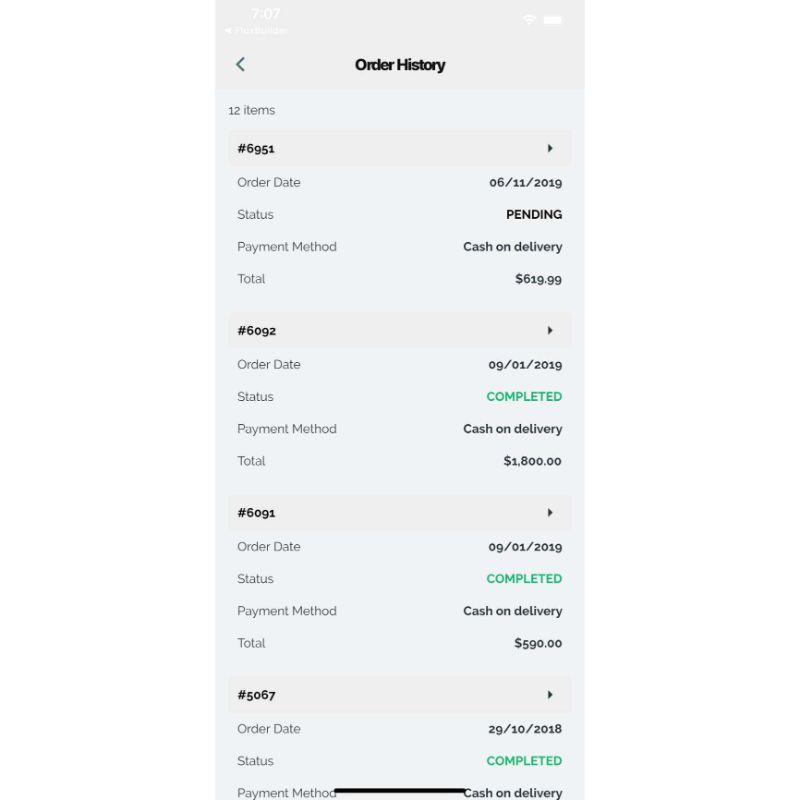Click the 12 items label
The height and width of the screenshot is (800, 800).
pyautogui.click(x=251, y=110)
